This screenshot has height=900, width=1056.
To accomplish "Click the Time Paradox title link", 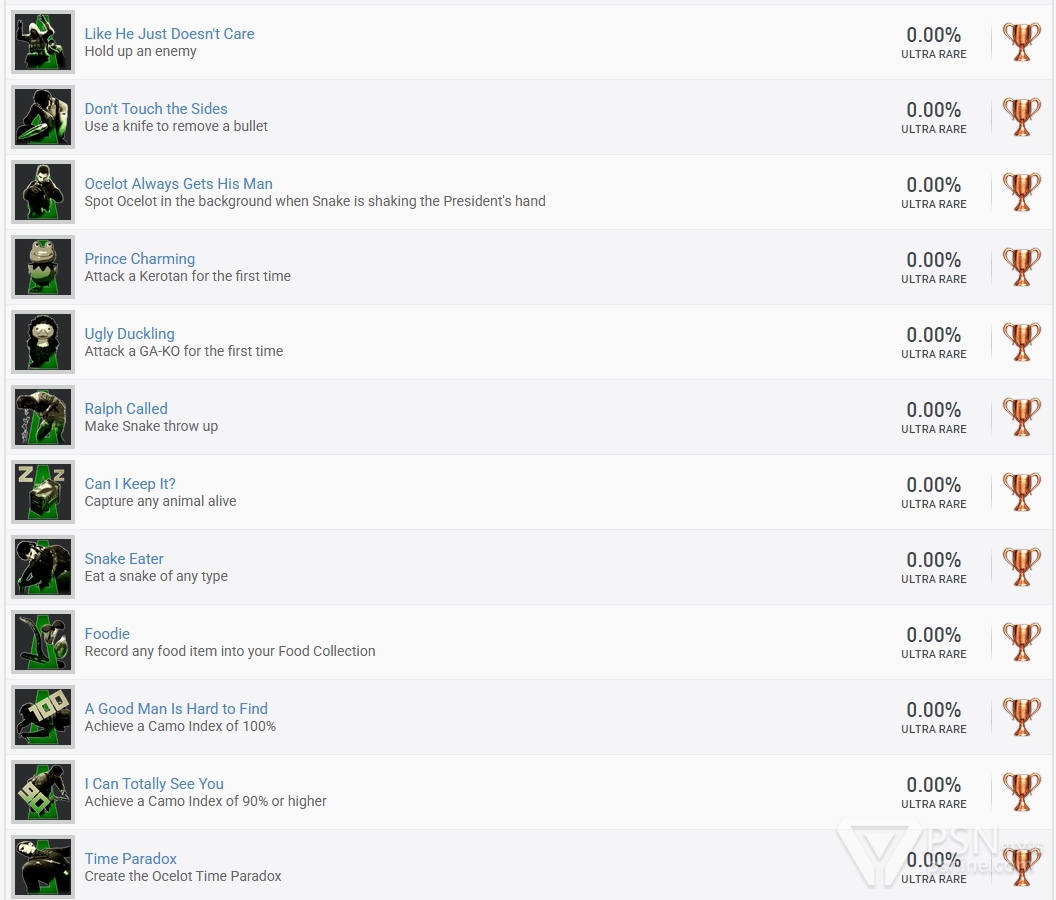I will tap(131, 859).
